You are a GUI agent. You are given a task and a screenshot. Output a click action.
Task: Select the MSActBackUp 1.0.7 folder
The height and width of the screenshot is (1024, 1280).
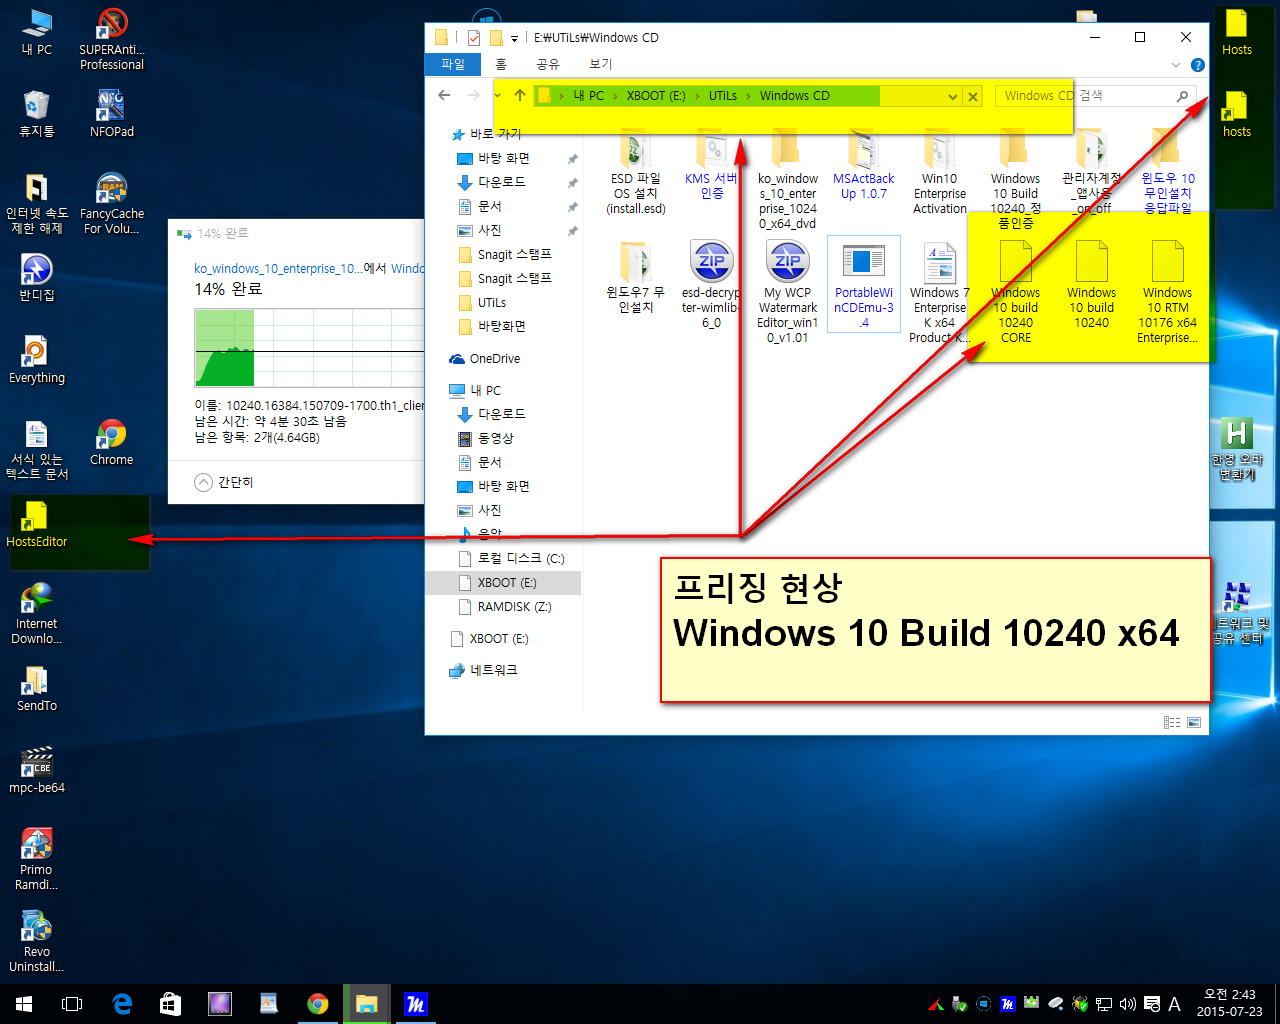pyautogui.click(x=864, y=165)
